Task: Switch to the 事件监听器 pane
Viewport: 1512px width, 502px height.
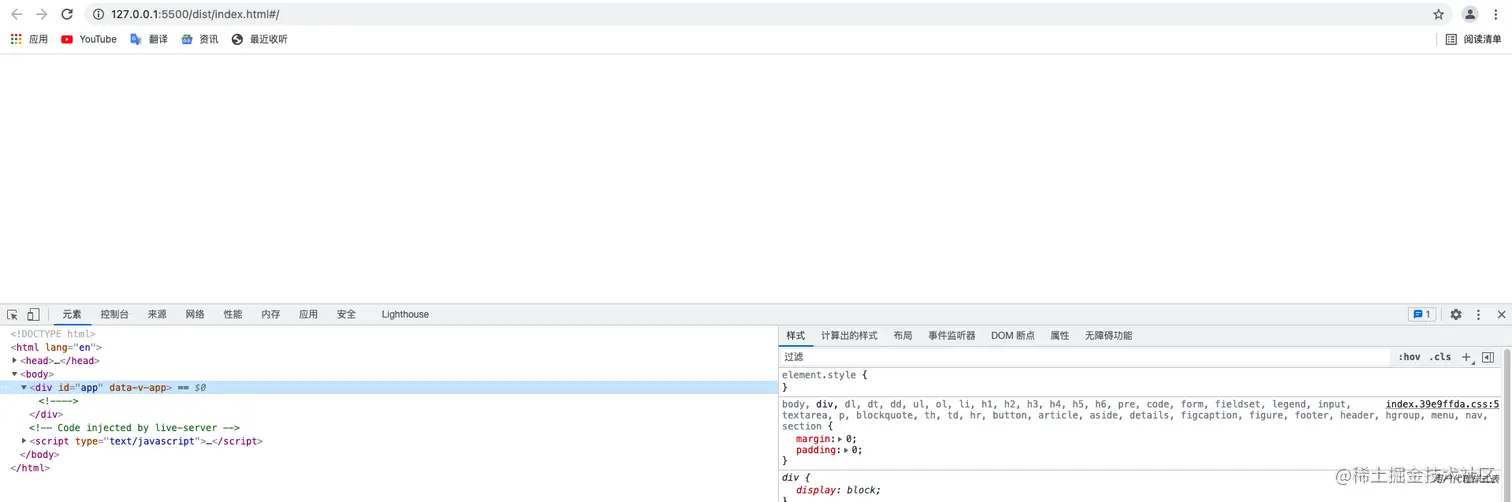Action: pyautogui.click(x=951, y=336)
